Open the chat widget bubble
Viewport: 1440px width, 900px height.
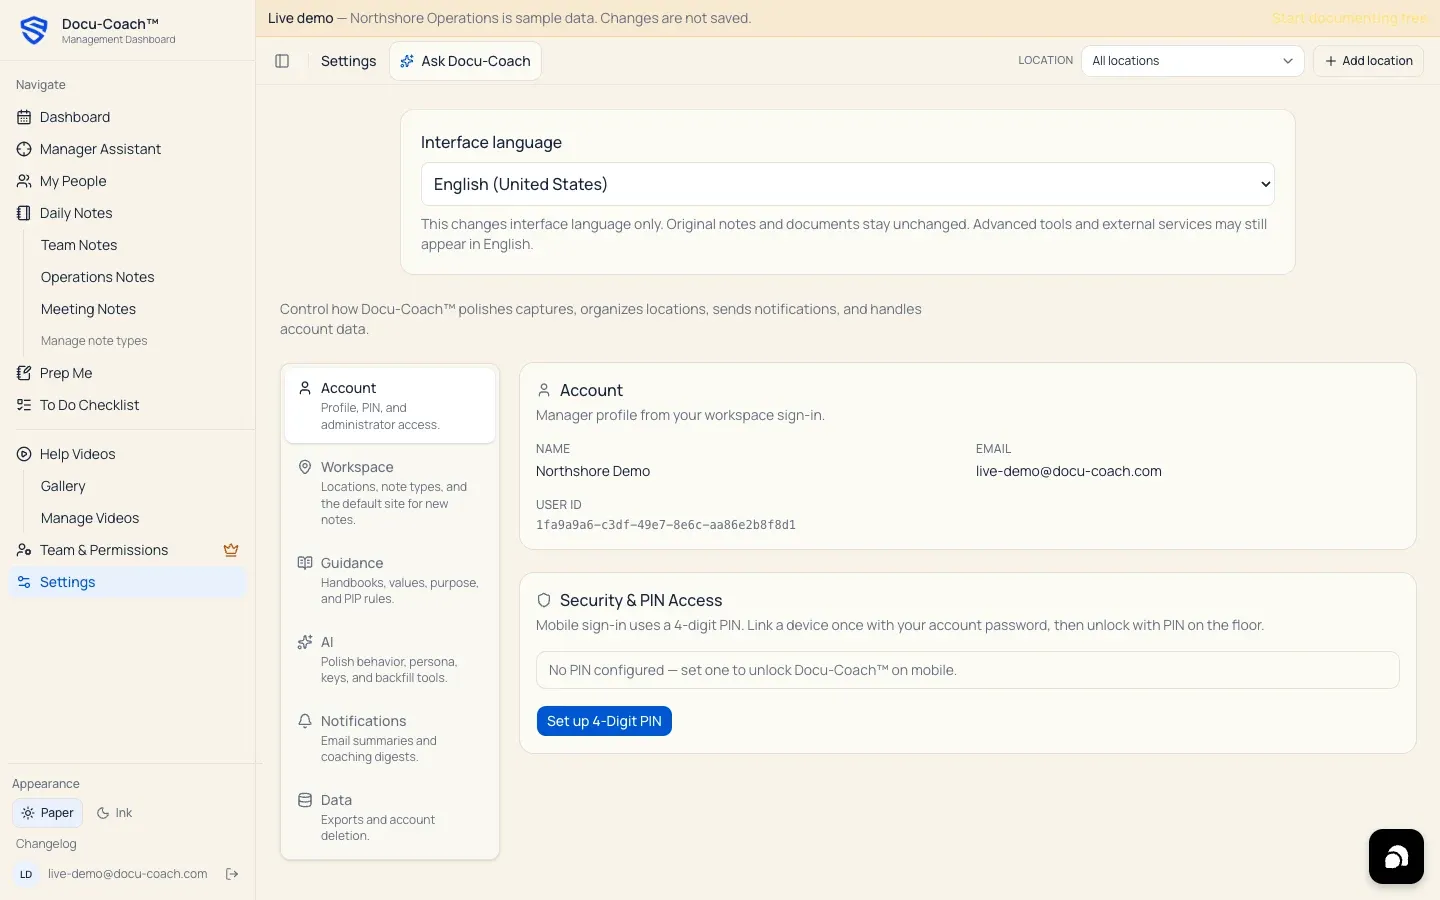[x=1396, y=856]
